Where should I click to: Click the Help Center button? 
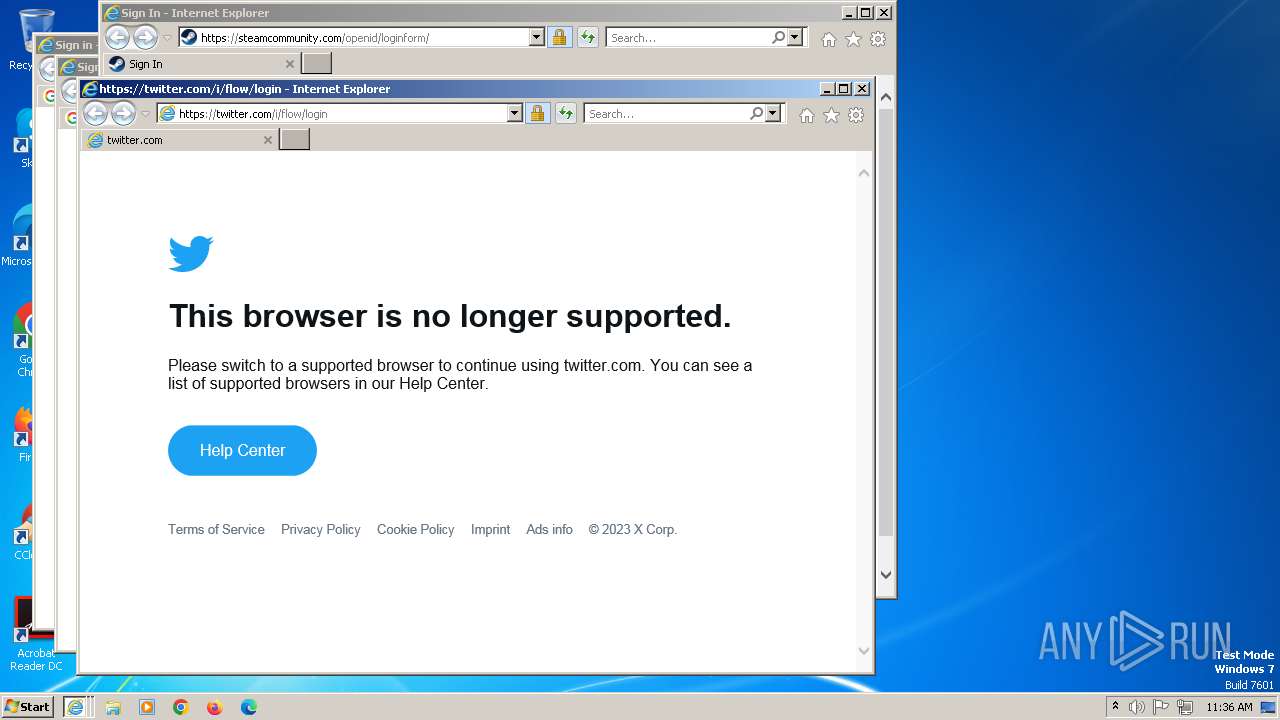242,450
